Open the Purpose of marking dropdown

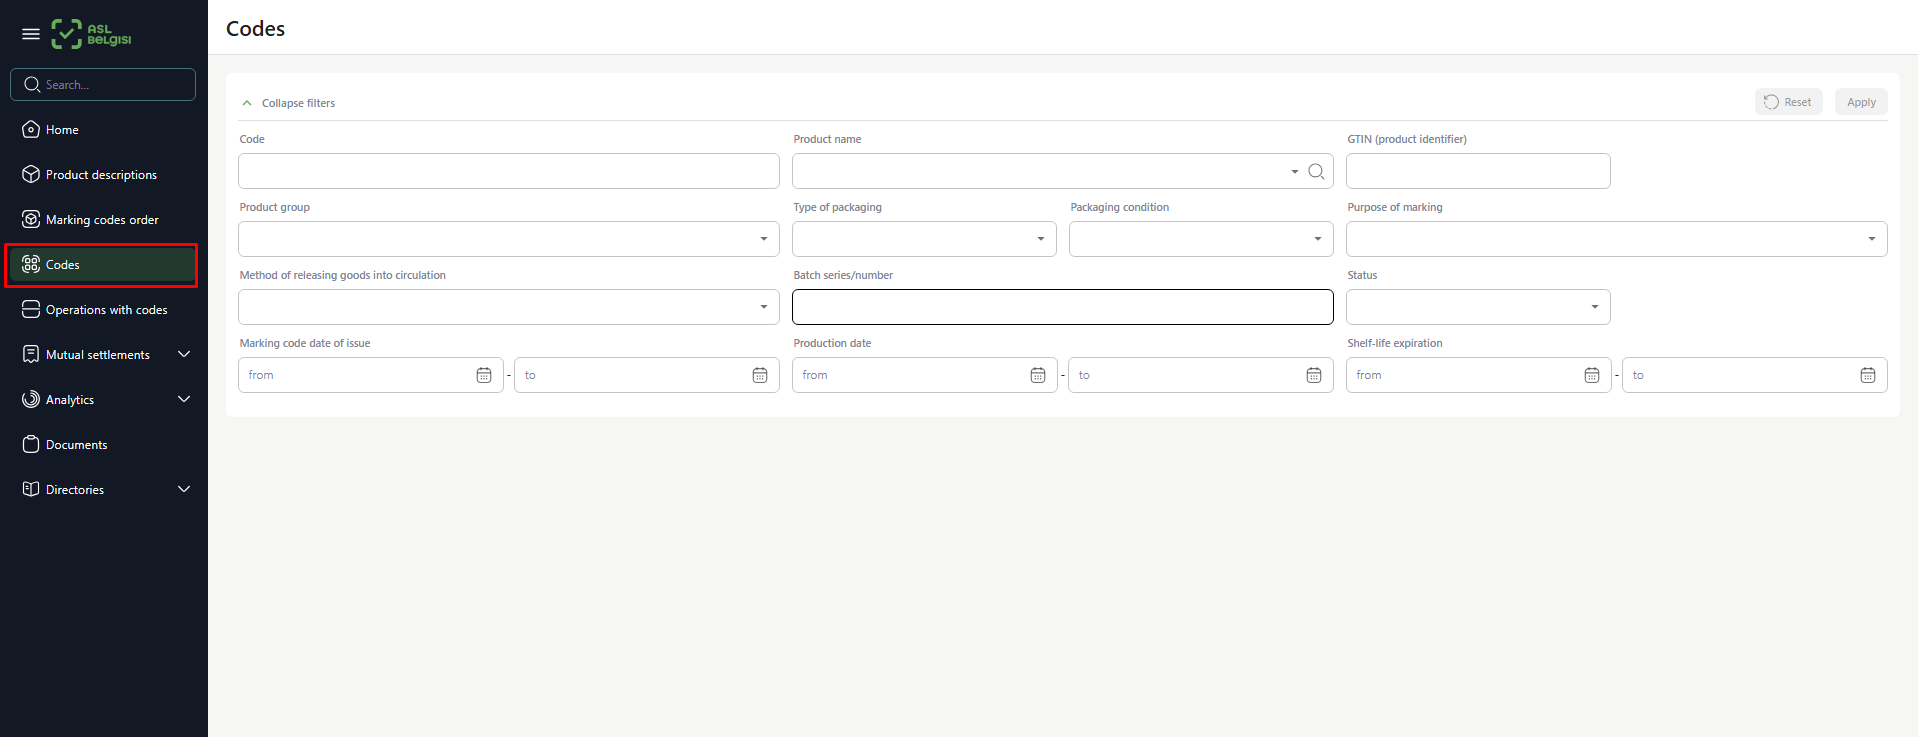1616,239
